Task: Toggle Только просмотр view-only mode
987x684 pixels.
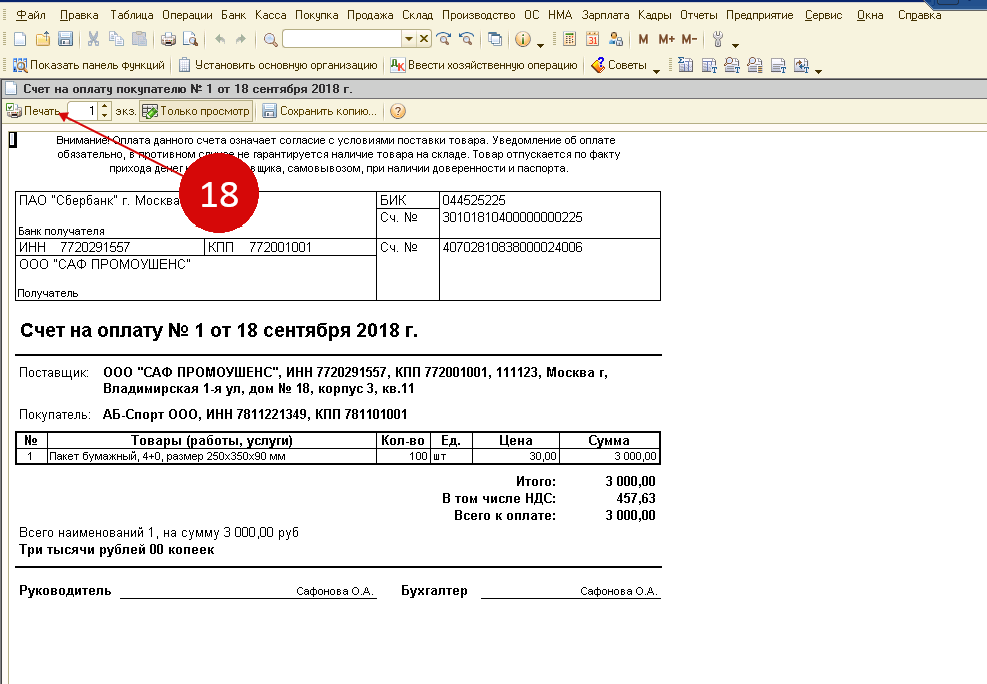Action: coord(196,111)
